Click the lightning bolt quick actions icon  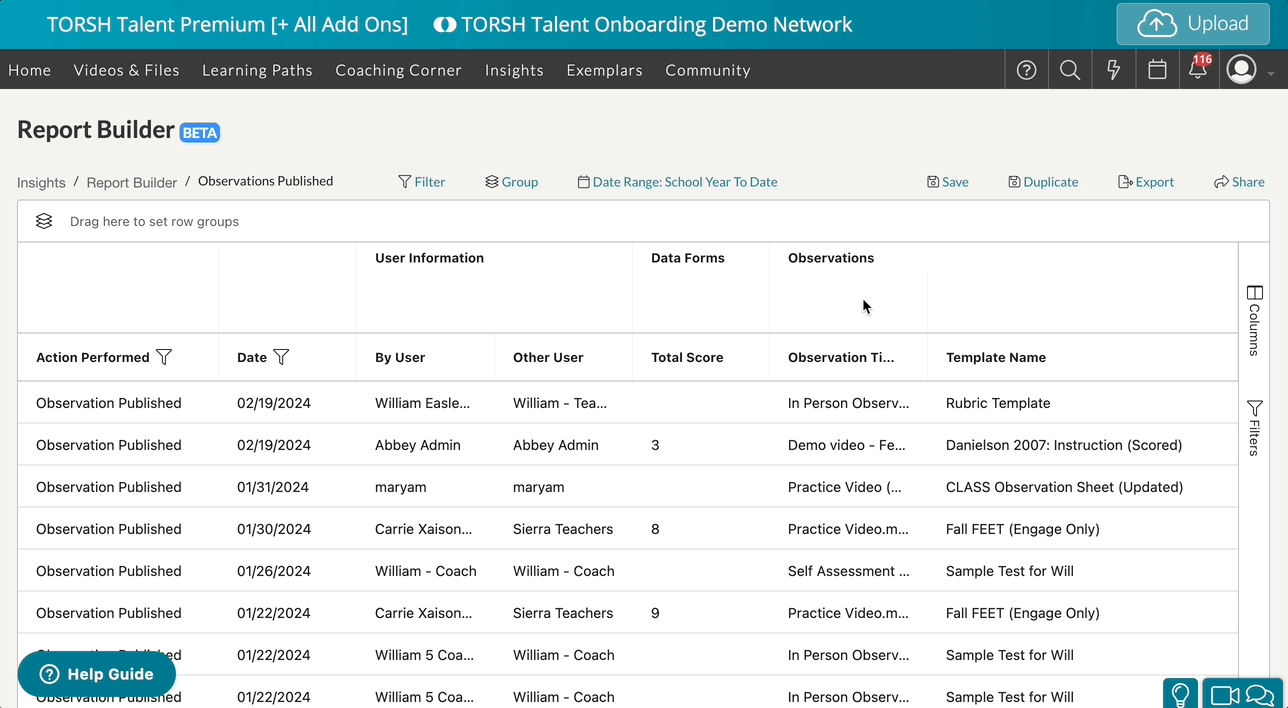tap(1113, 70)
